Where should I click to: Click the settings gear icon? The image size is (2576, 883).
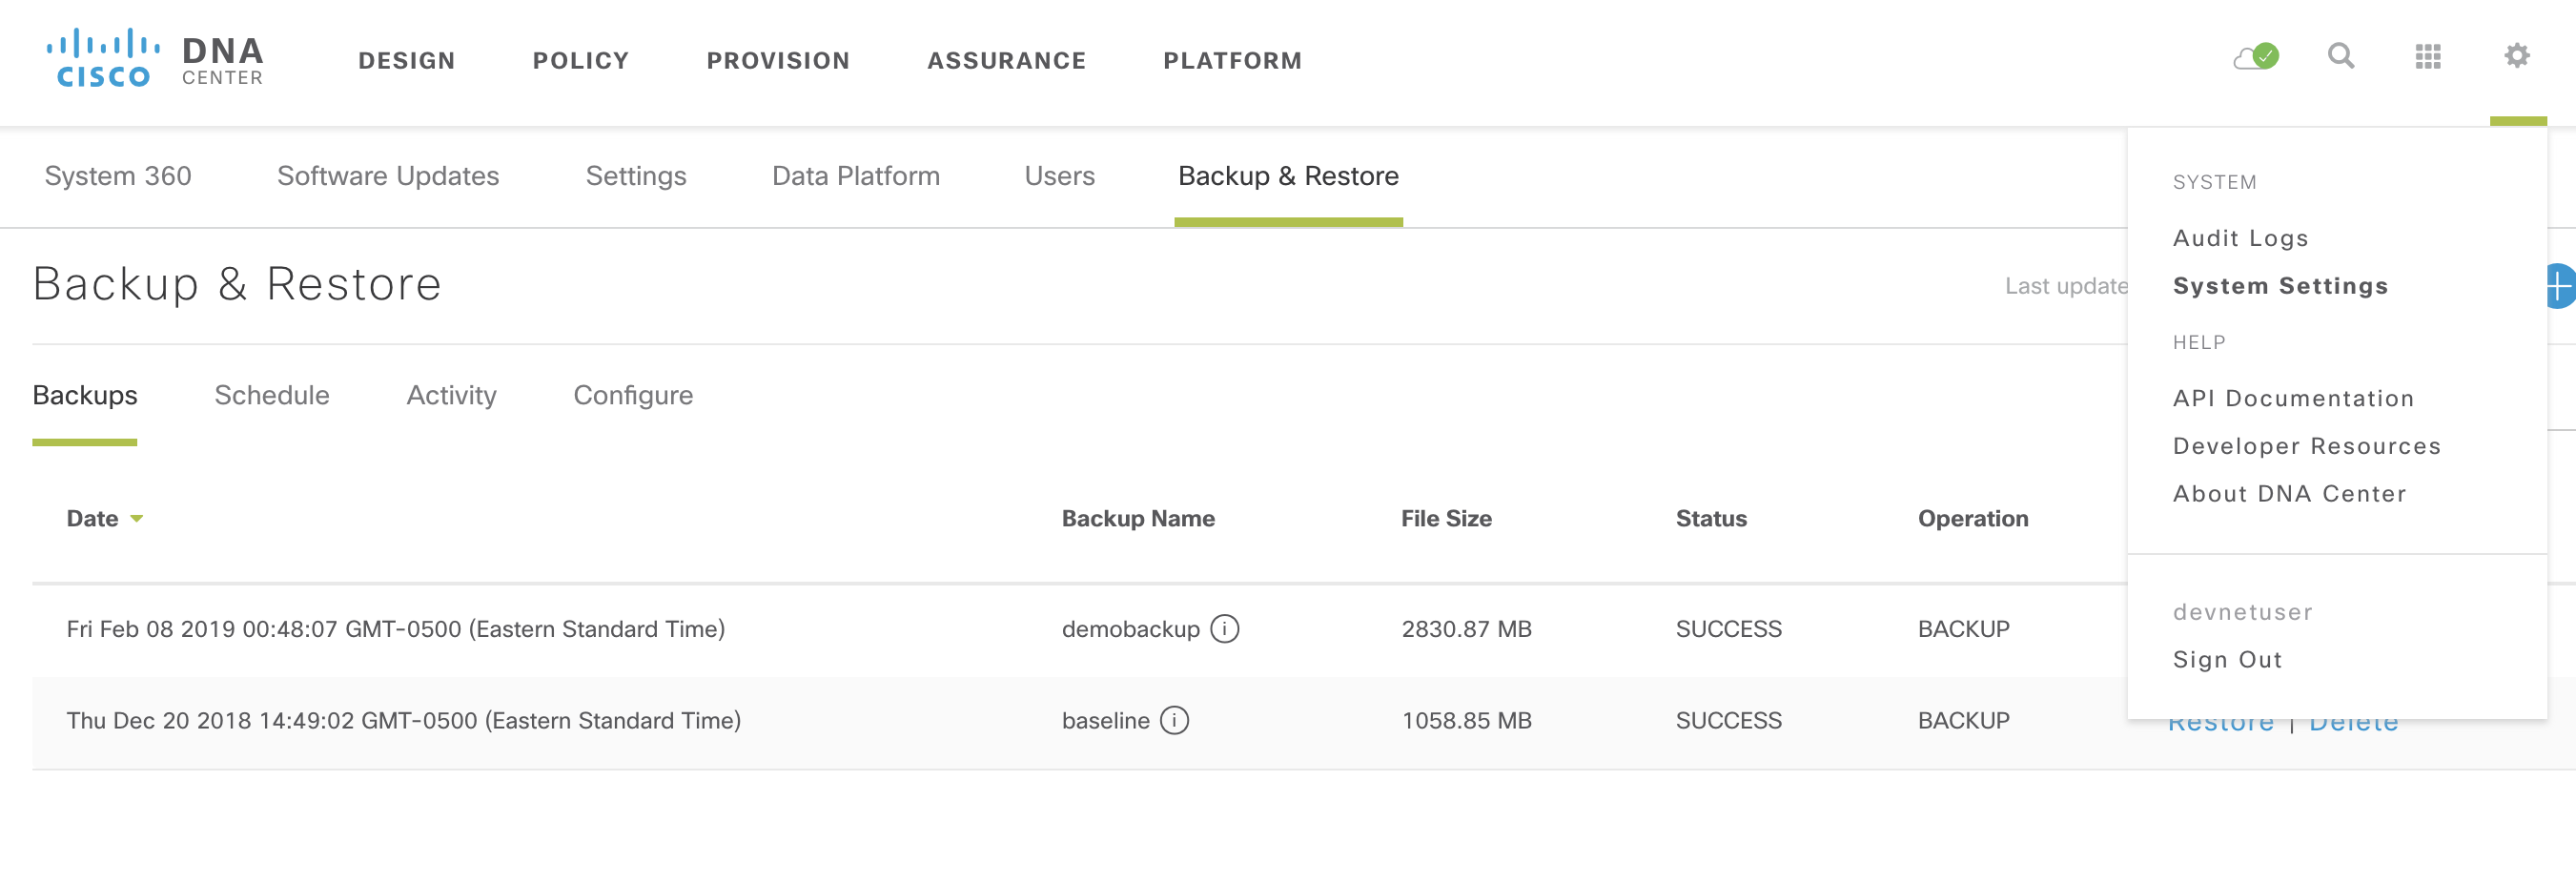2517,57
